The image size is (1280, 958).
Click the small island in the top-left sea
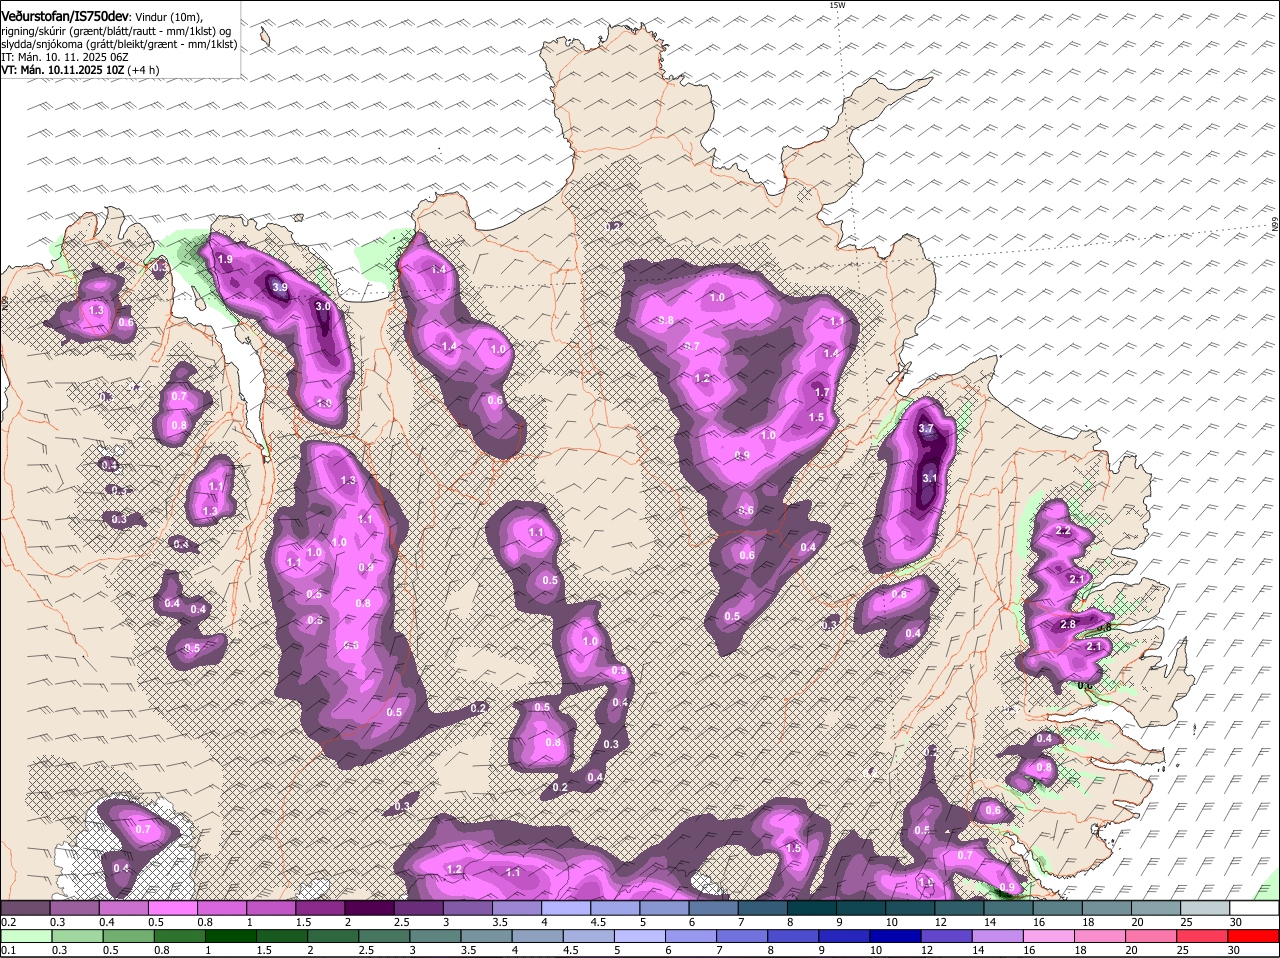pos(266,37)
